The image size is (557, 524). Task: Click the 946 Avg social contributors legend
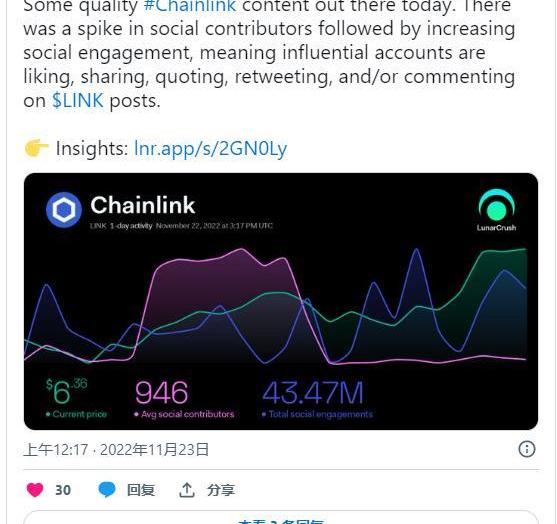(184, 399)
